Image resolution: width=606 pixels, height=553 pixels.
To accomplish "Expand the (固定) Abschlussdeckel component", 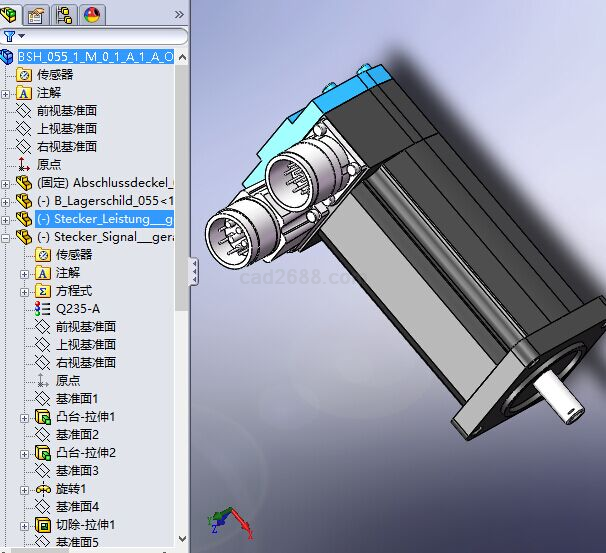I will coord(7,183).
